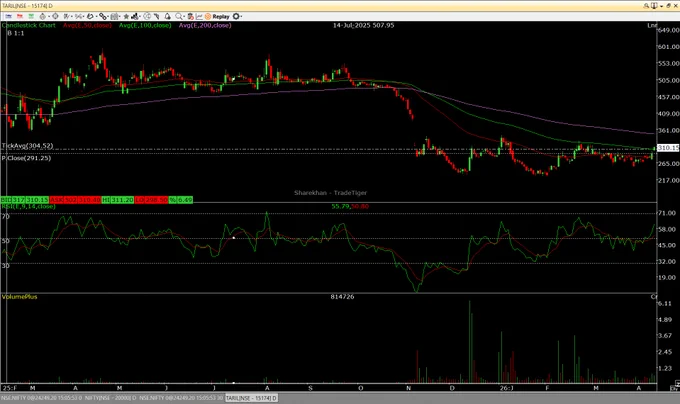Open the first NSE.NIFTY tab ending in 0

(x=42, y=398)
